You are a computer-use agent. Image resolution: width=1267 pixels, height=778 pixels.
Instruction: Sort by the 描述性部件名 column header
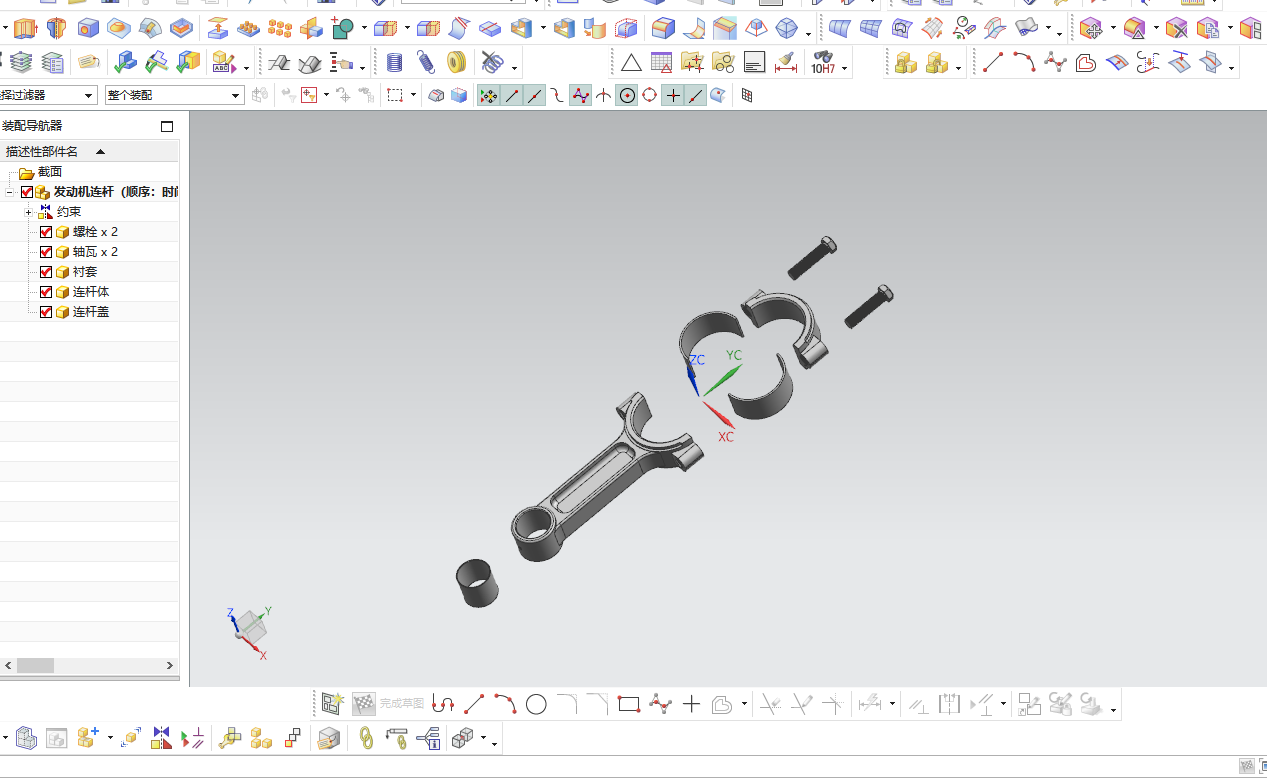(x=90, y=152)
